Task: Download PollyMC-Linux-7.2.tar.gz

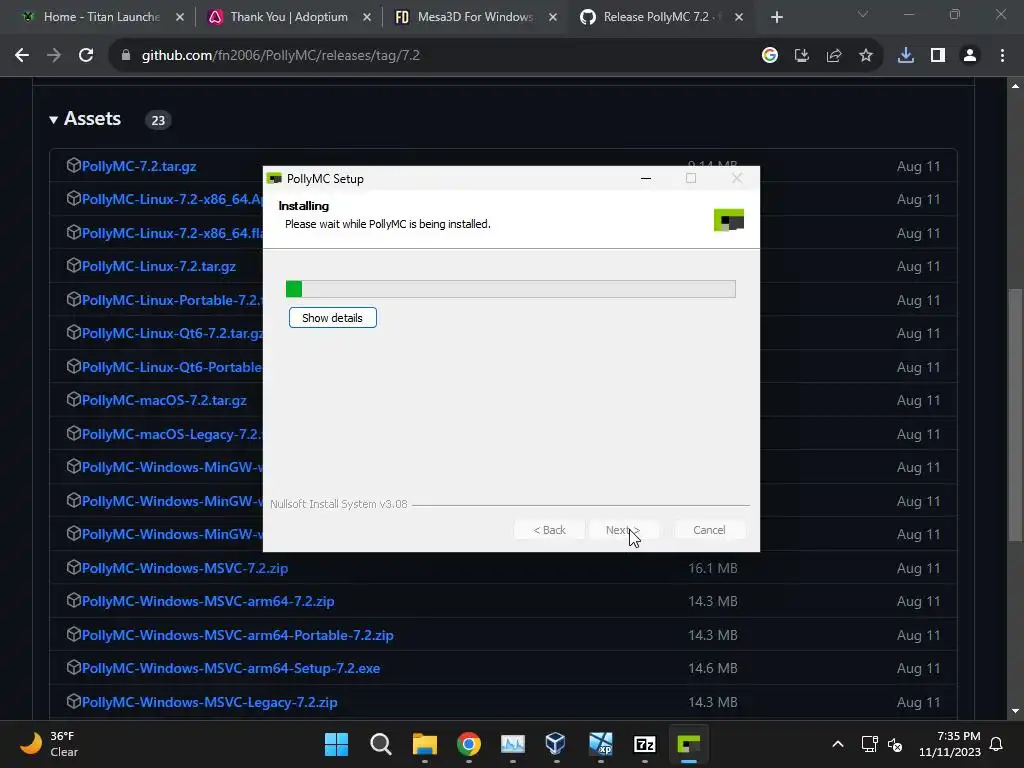Action: pyautogui.click(x=159, y=266)
